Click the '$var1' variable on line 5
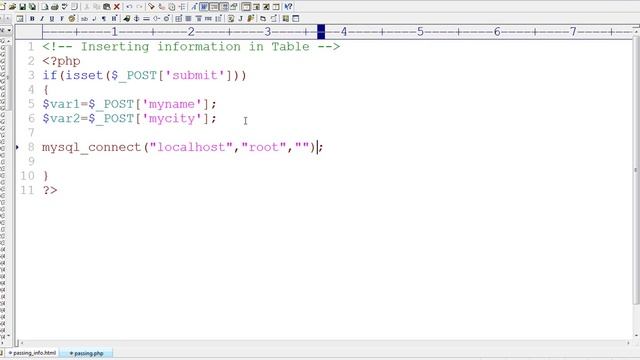Image resolution: width=640 pixels, height=360 pixels. coord(61,104)
